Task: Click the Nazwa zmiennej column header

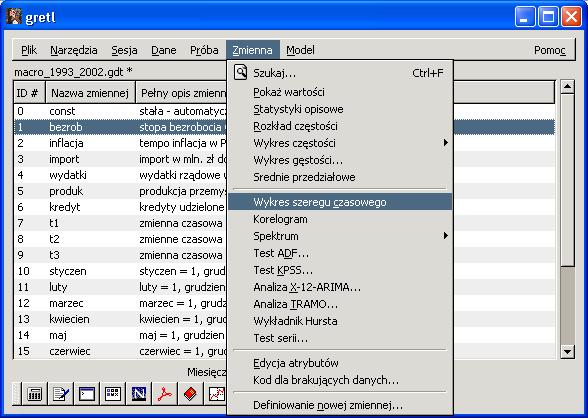Action: 90,93
